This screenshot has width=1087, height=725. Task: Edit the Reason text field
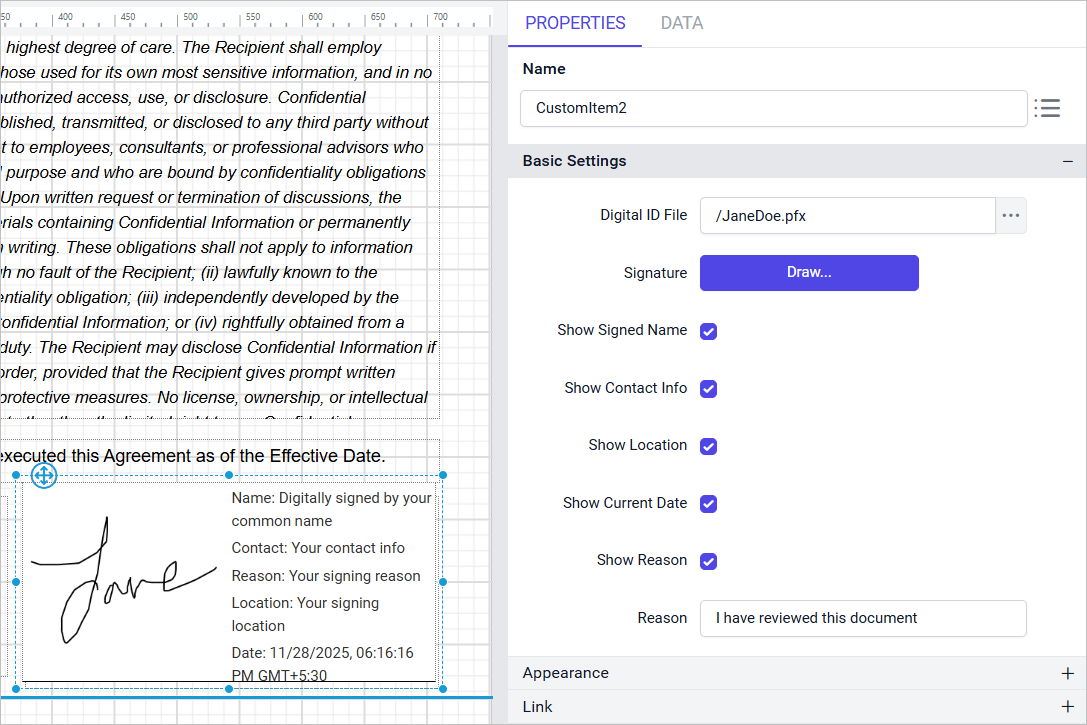tap(862, 618)
